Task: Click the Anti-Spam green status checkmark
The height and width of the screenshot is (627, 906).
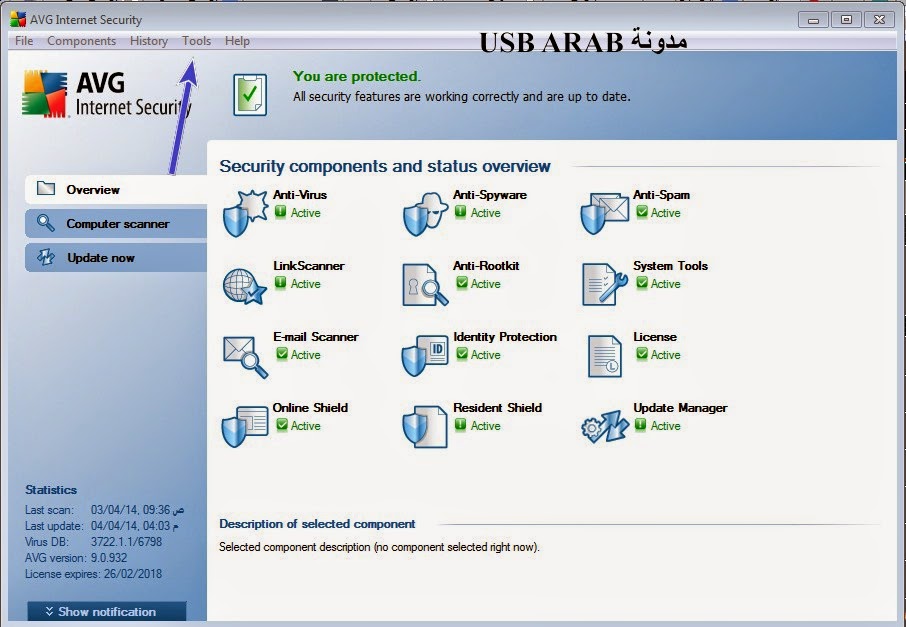Action: pos(641,212)
